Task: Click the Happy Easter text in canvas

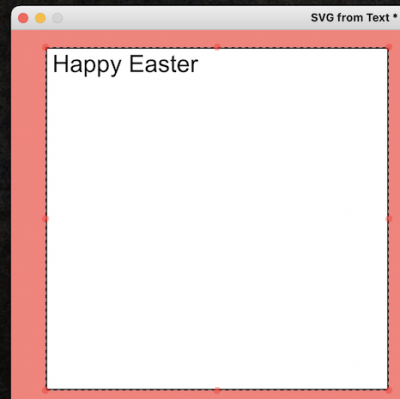Action: (x=125, y=65)
